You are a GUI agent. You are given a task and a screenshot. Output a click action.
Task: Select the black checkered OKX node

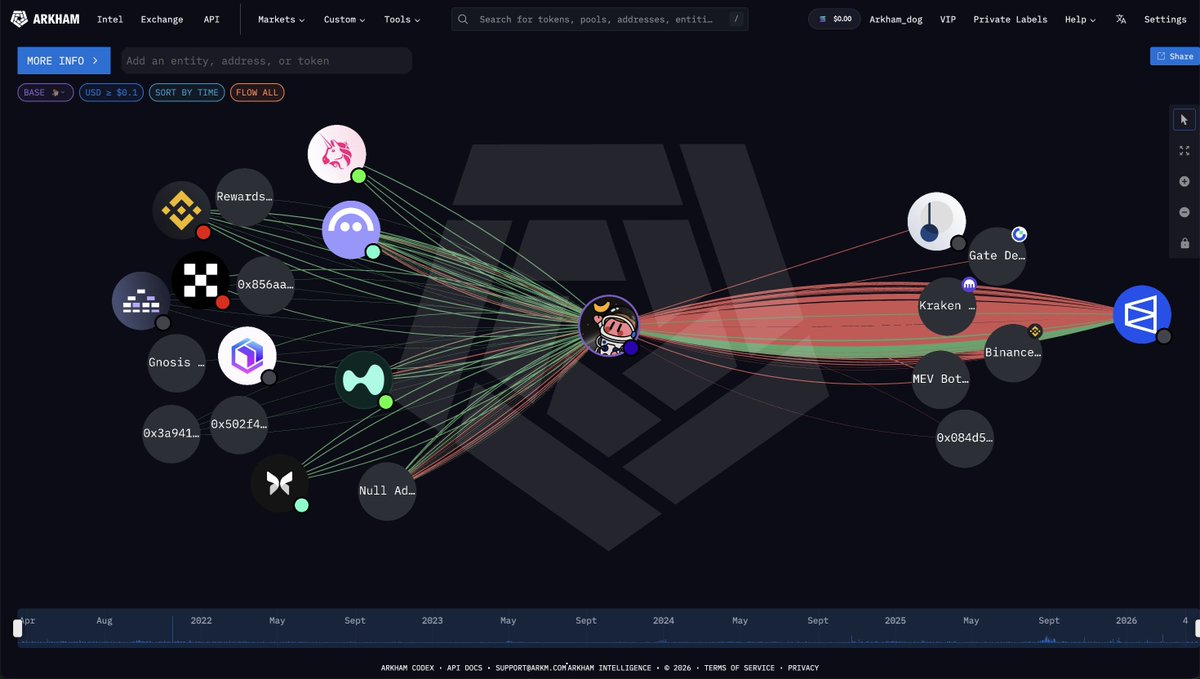pos(200,280)
